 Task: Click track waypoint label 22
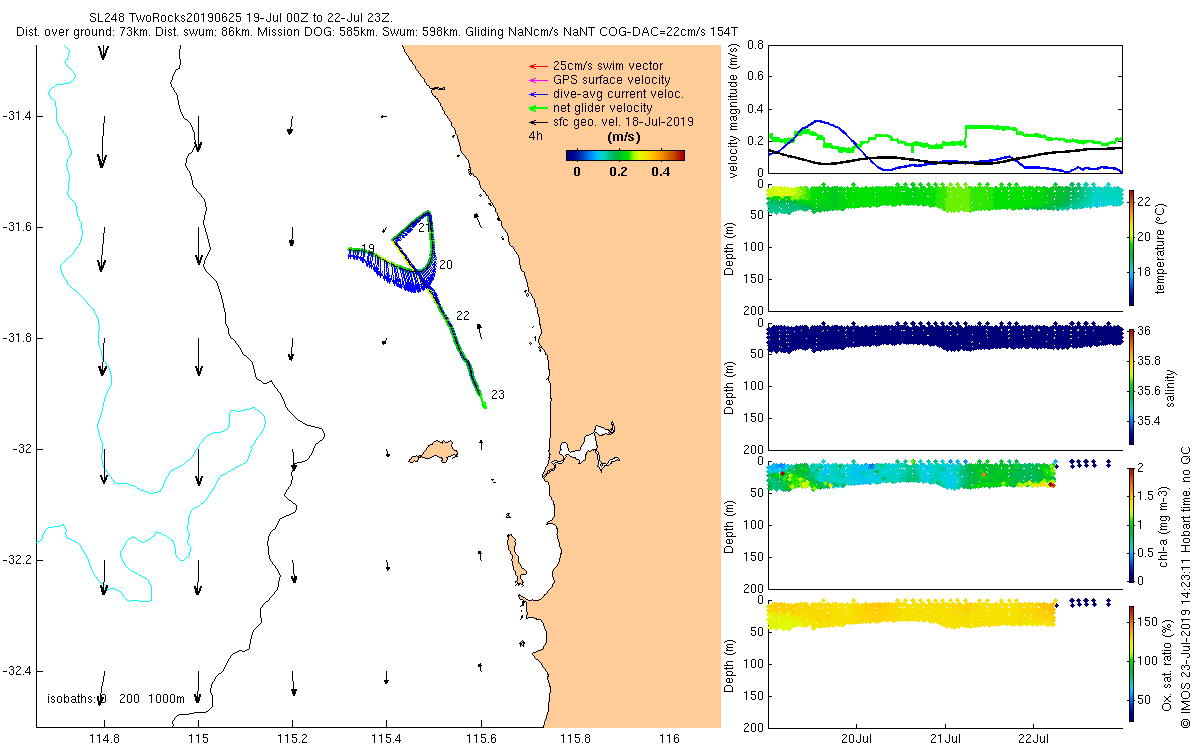[462, 316]
